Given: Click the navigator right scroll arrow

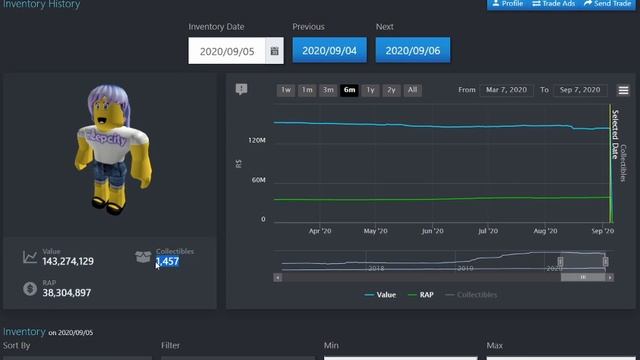Looking at the screenshot, I should [610, 278].
